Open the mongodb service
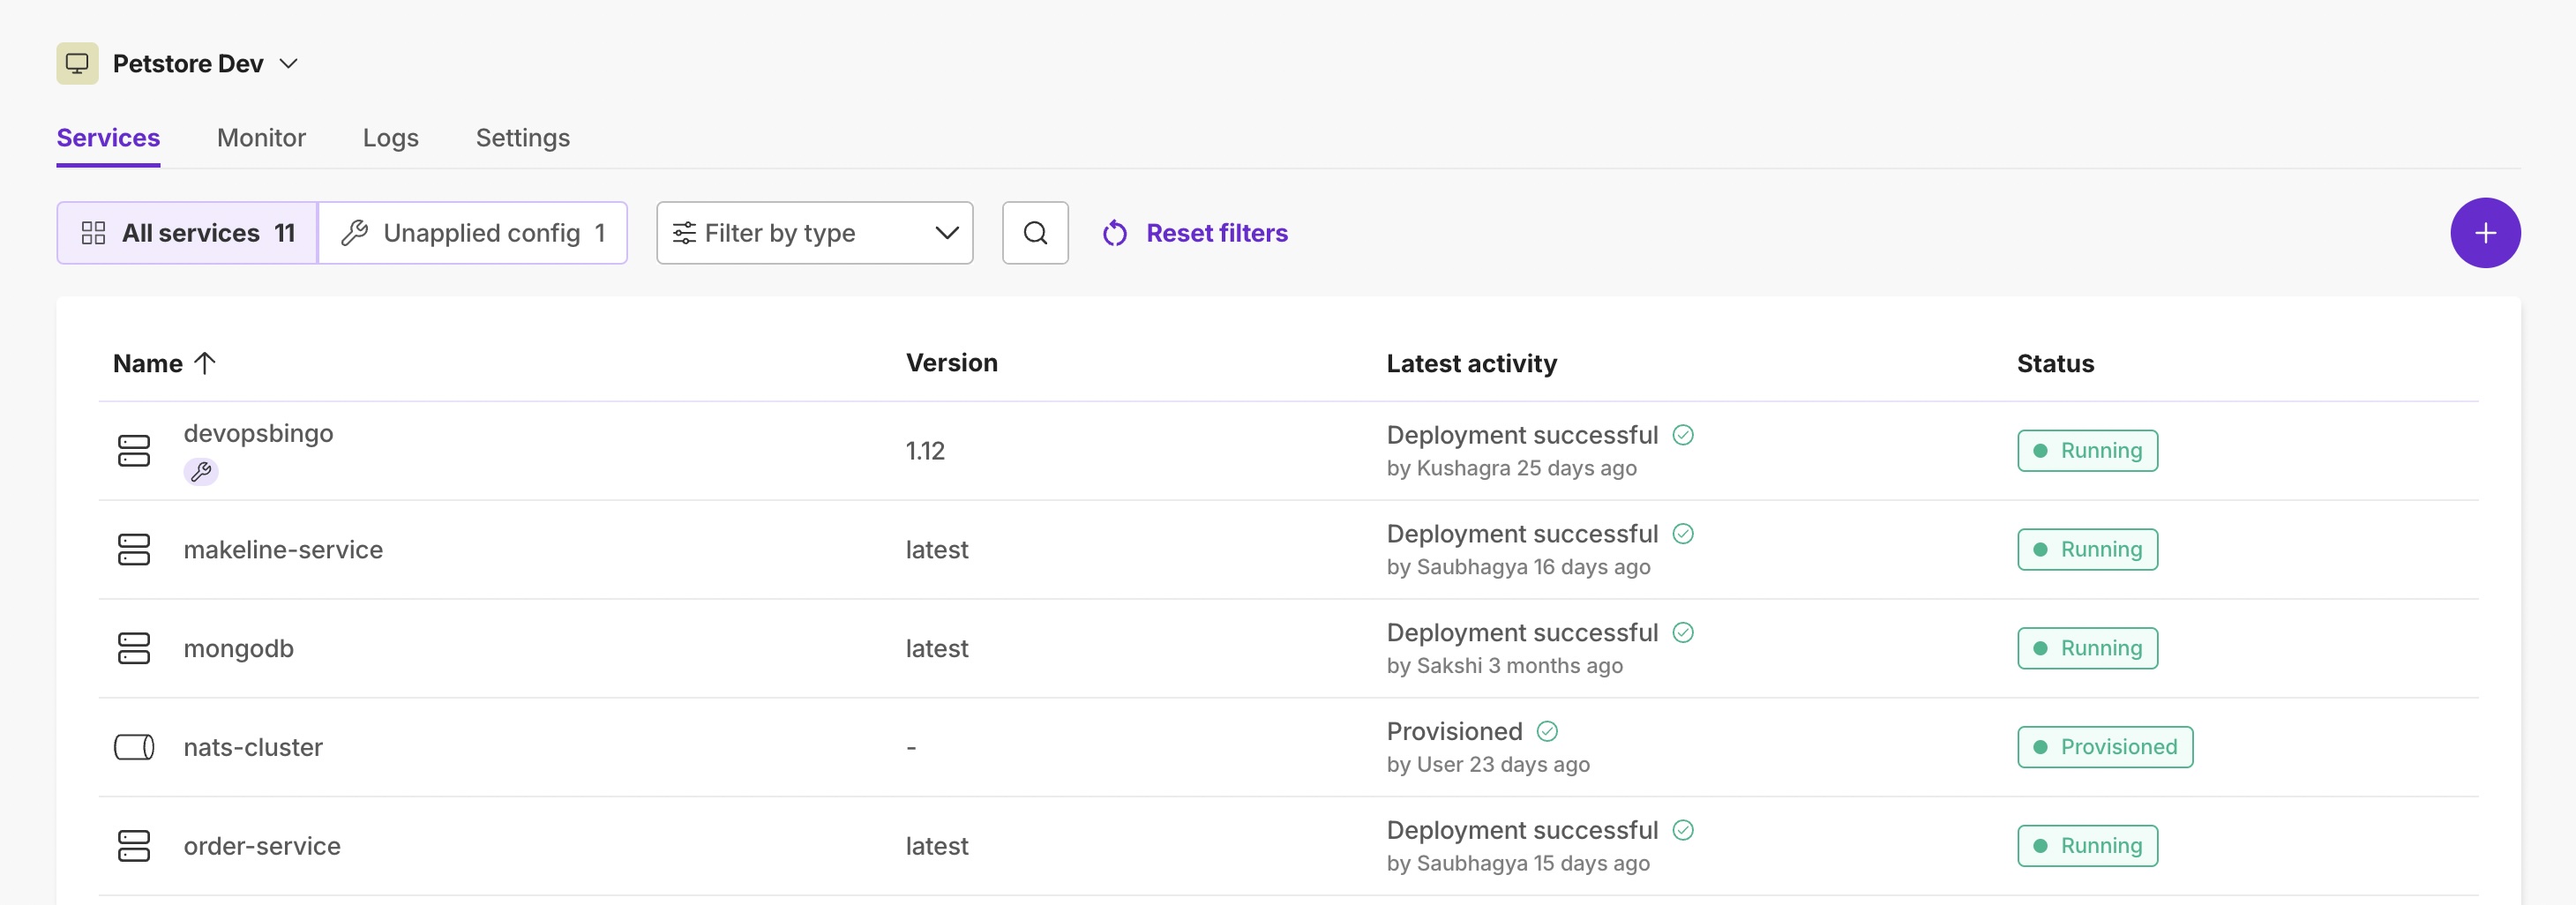 pos(238,648)
